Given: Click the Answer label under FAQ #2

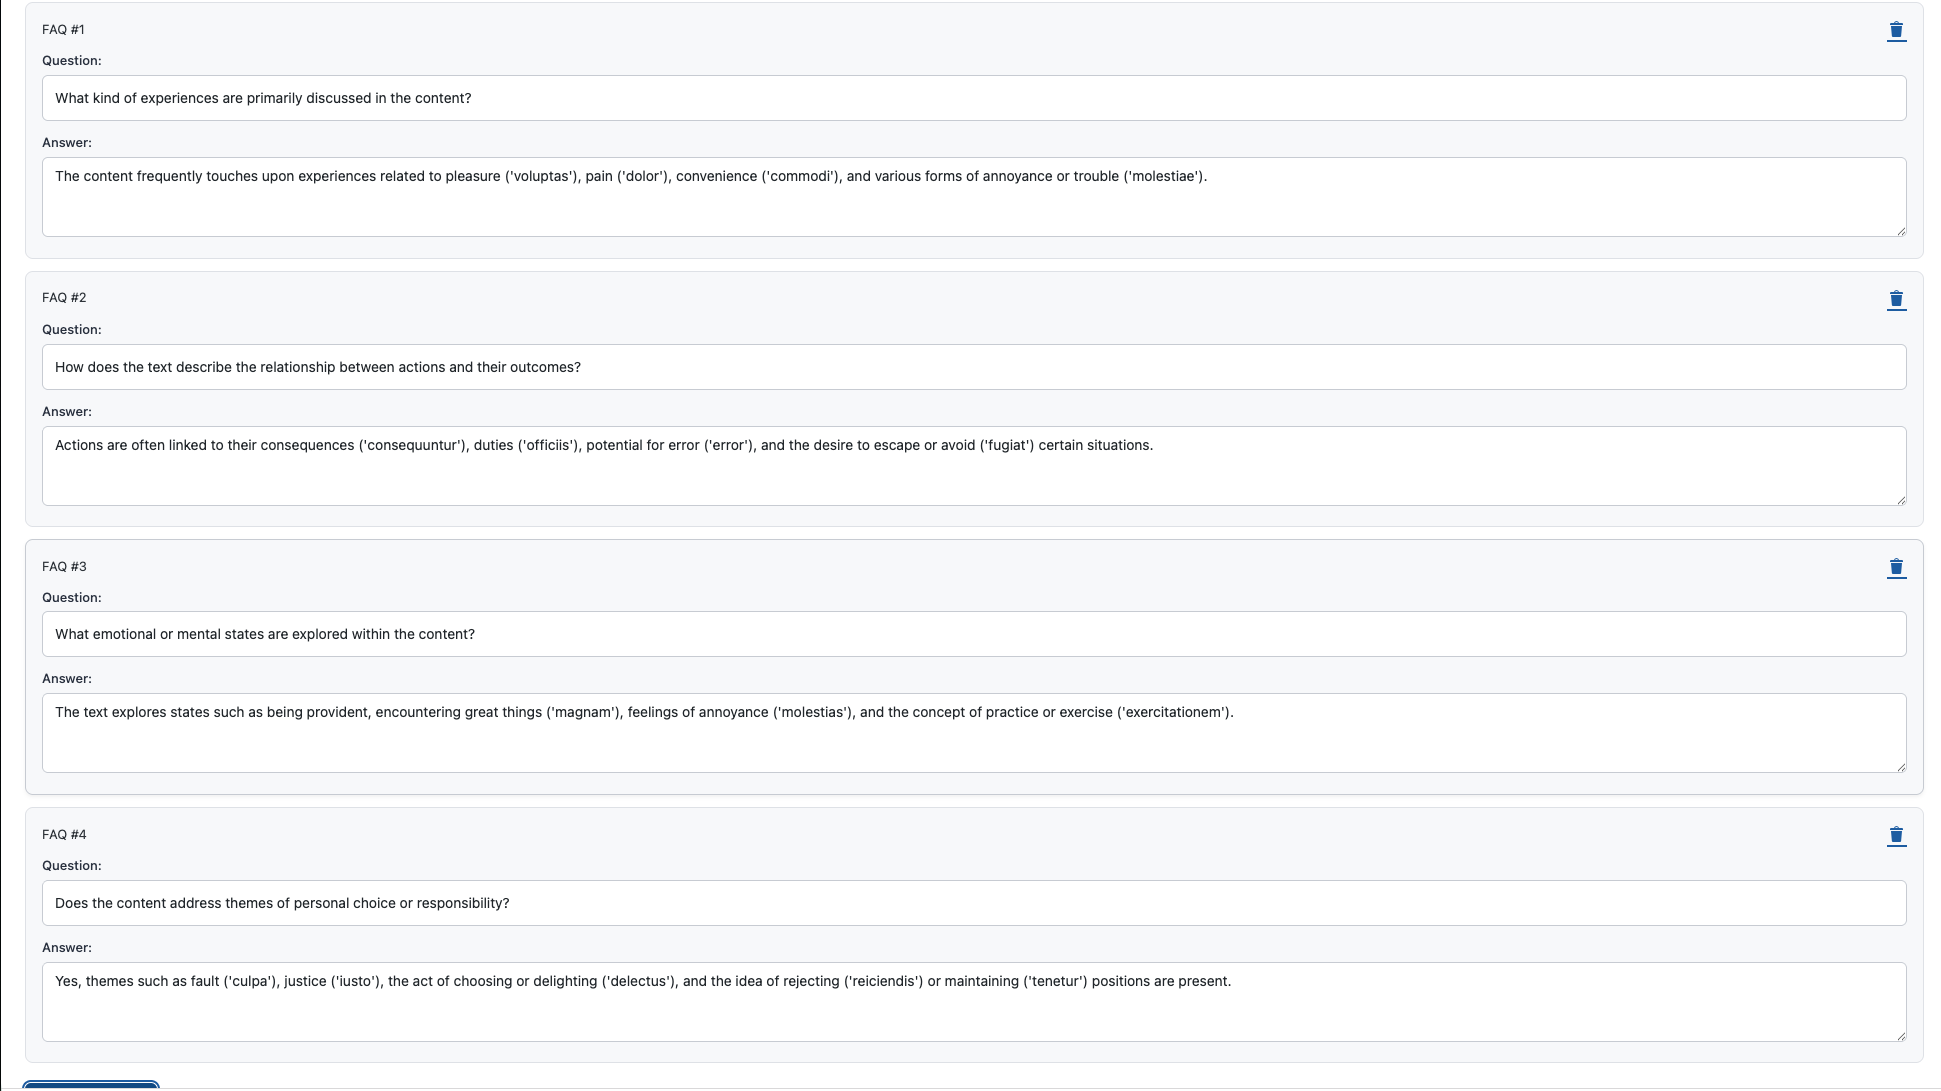Looking at the screenshot, I should click(66, 411).
